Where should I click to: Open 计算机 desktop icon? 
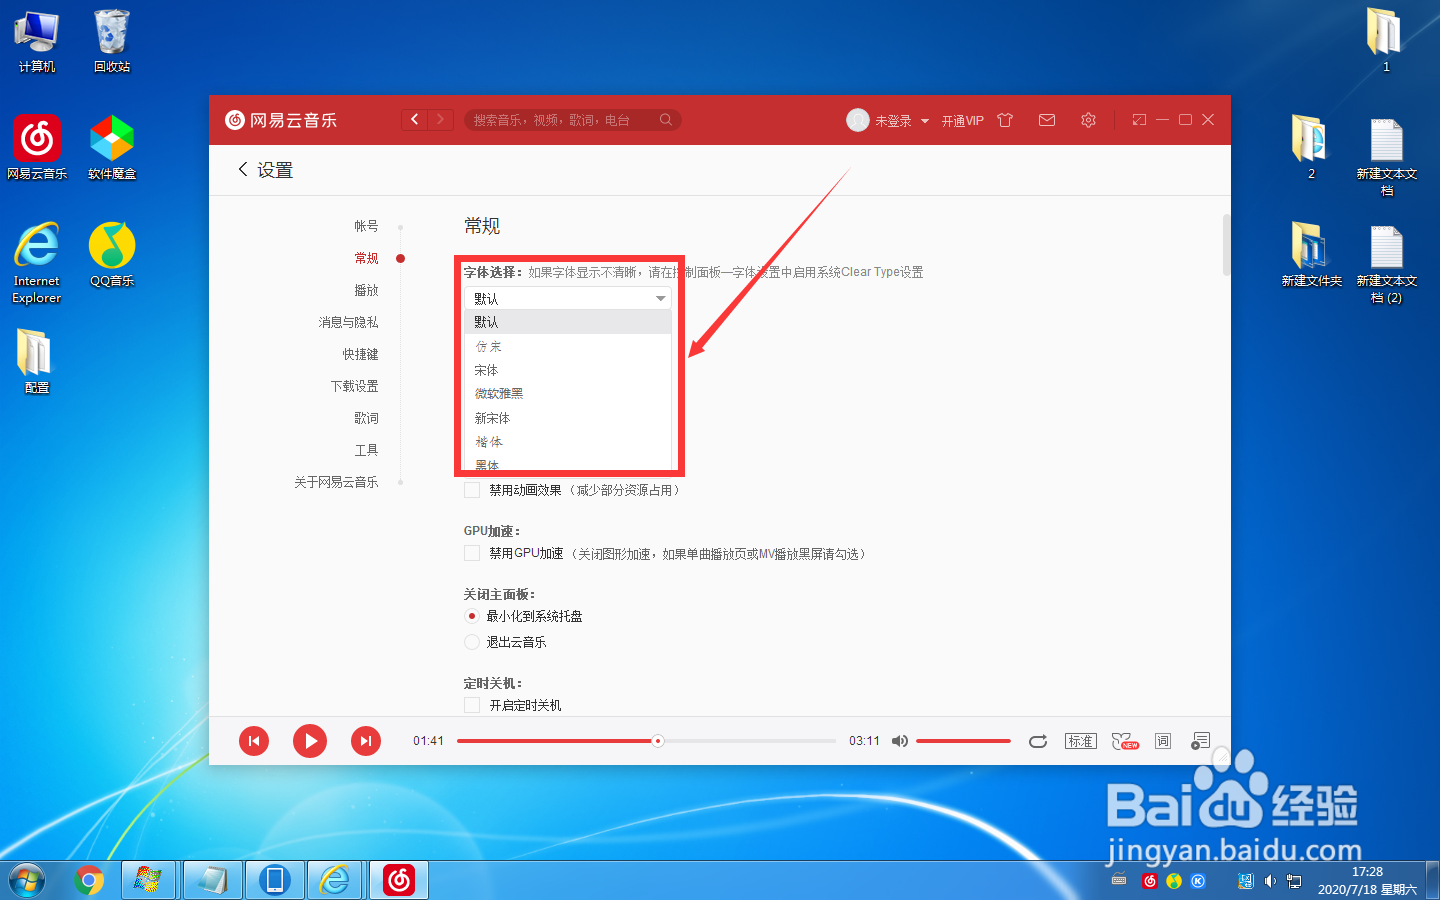[x=37, y=41]
